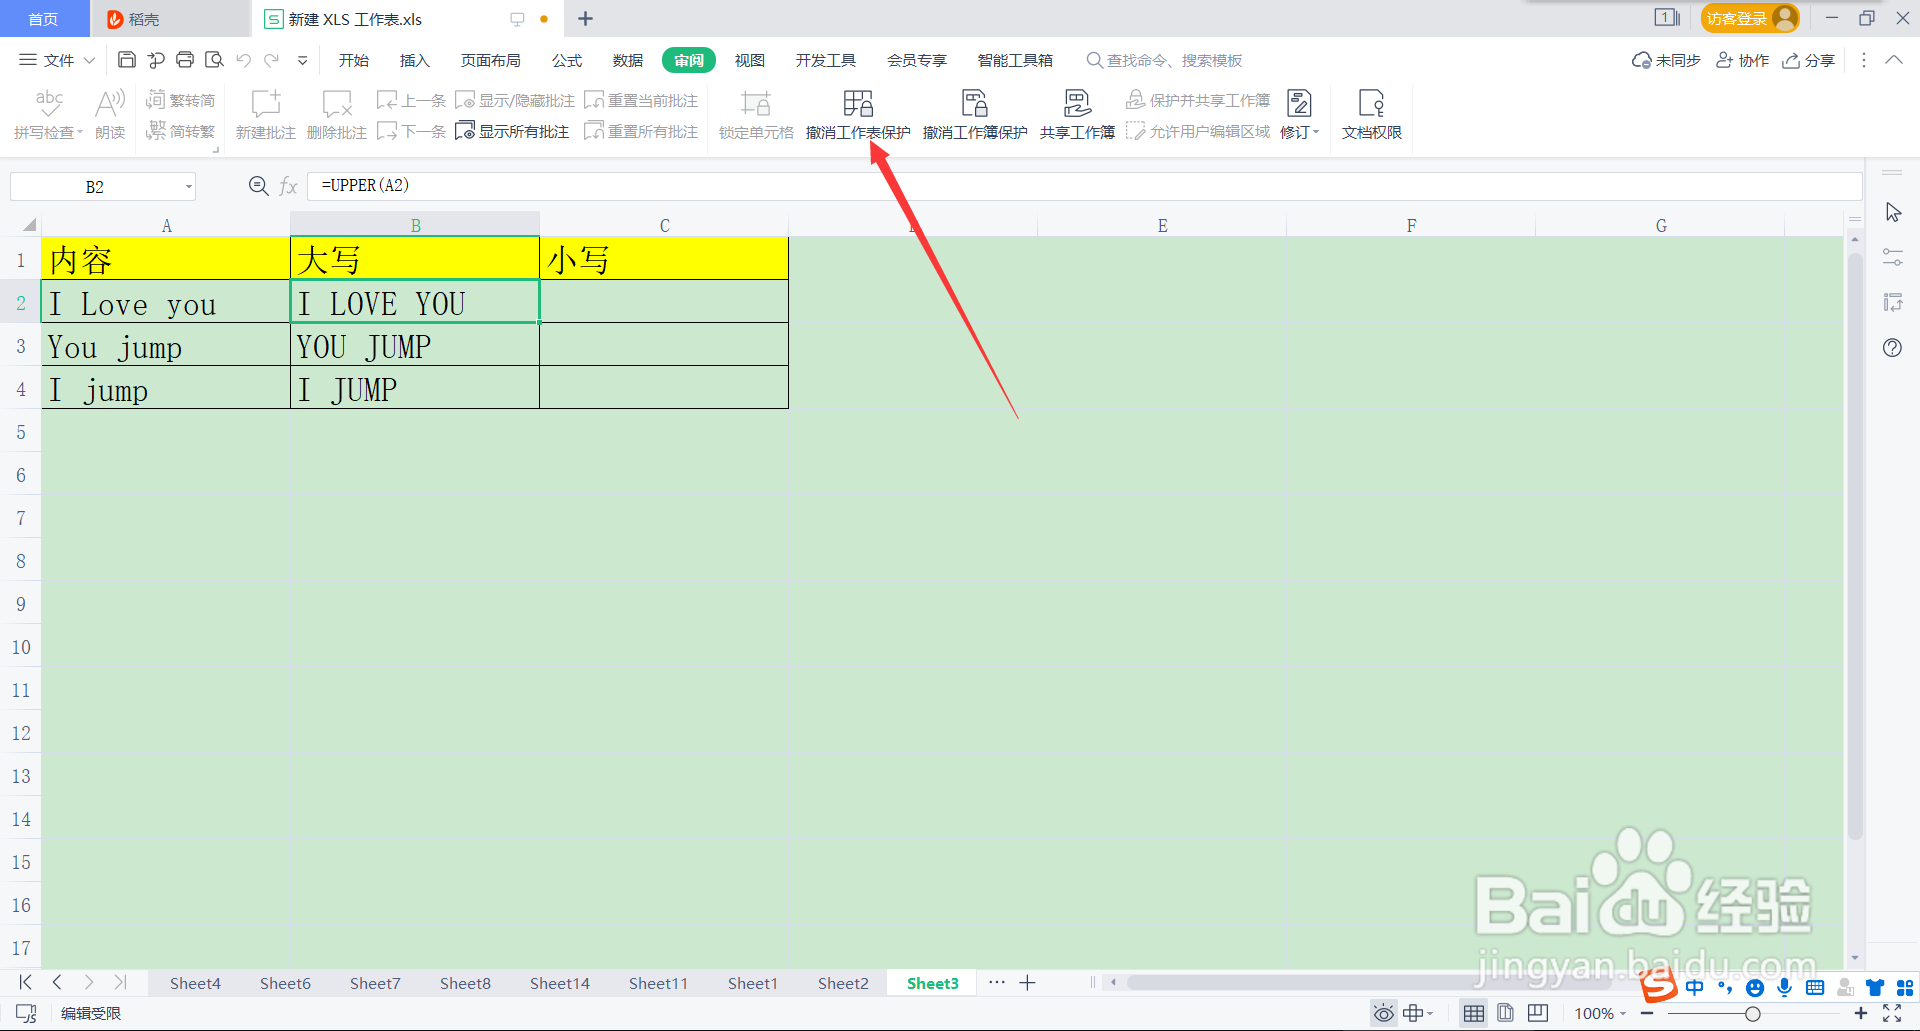The height and width of the screenshot is (1031, 1920).
Task: Select the 锁定单元格 tool
Action: coord(755,113)
